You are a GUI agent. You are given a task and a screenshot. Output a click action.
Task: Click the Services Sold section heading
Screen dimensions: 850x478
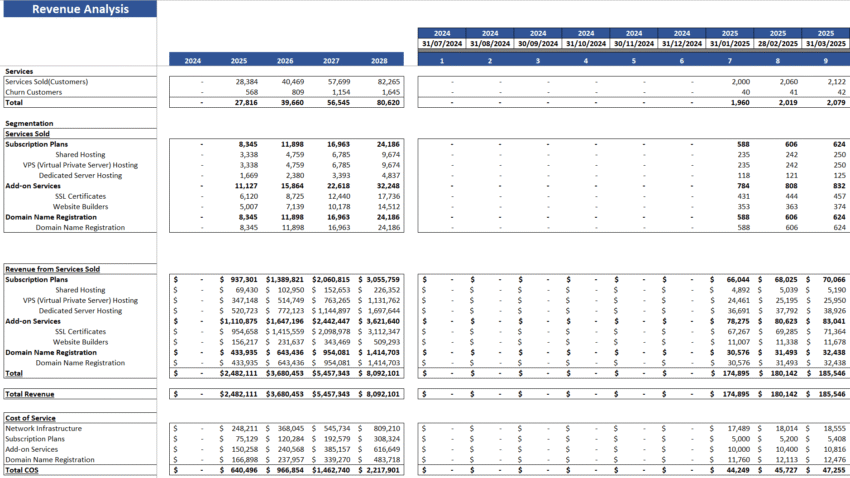[27, 134]
